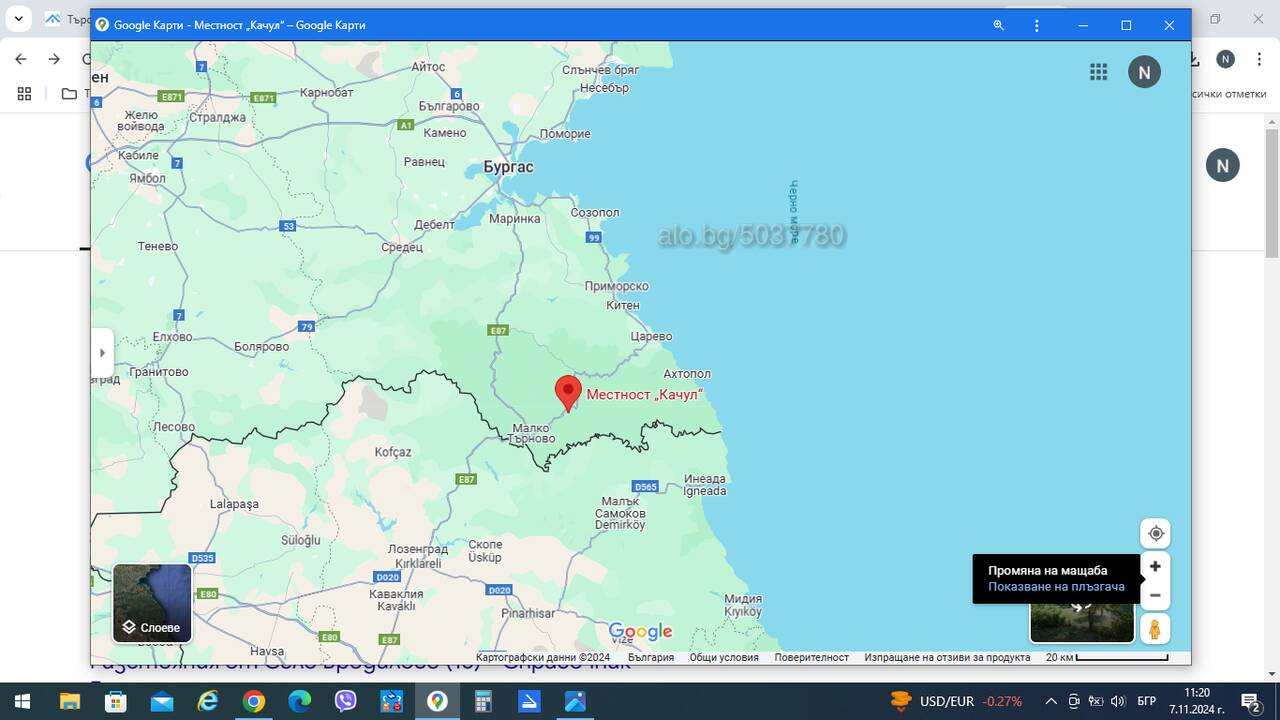
Task: Go forward in the background Chrome window
Action: coord(54,59)
